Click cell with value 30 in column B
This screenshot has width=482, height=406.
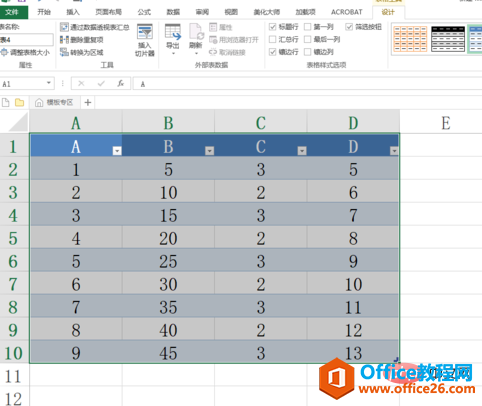click(x=168, y=284)
